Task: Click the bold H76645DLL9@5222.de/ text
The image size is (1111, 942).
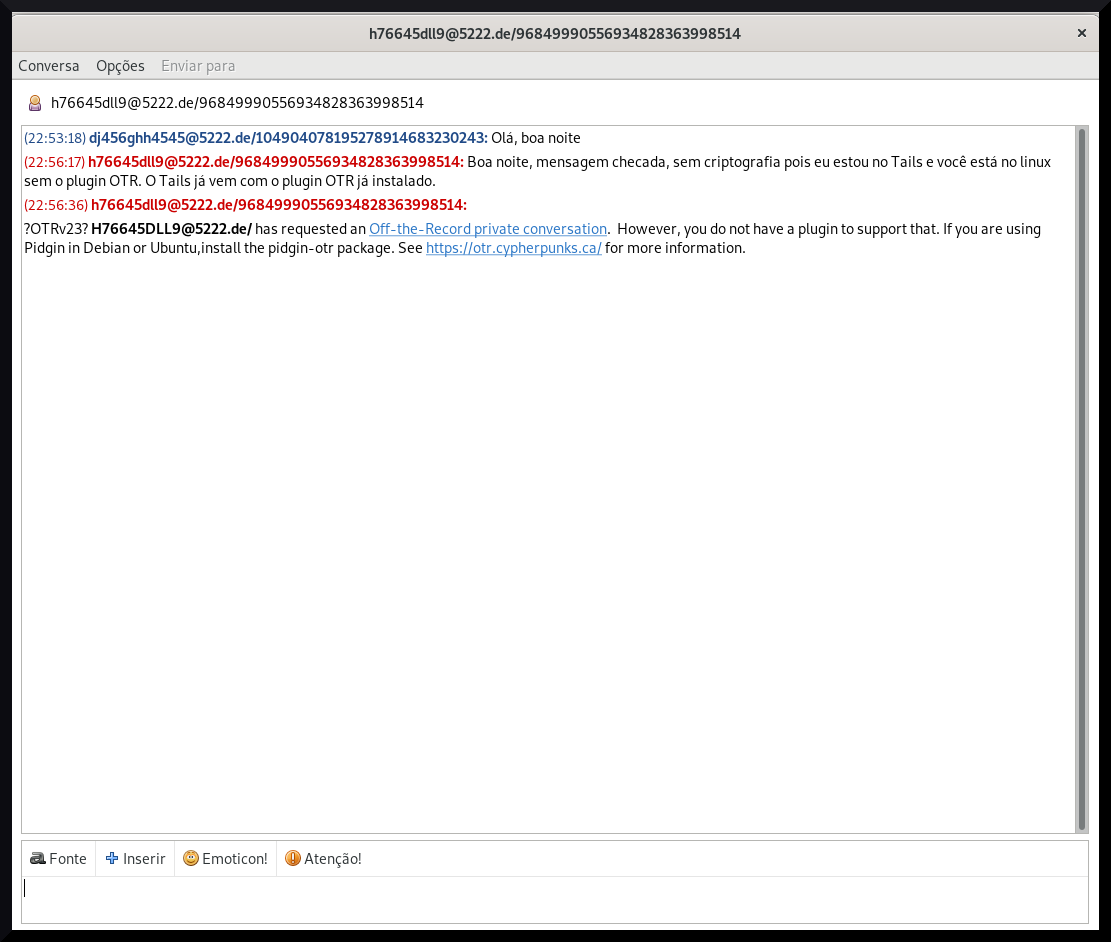Action: pos(171,229)
